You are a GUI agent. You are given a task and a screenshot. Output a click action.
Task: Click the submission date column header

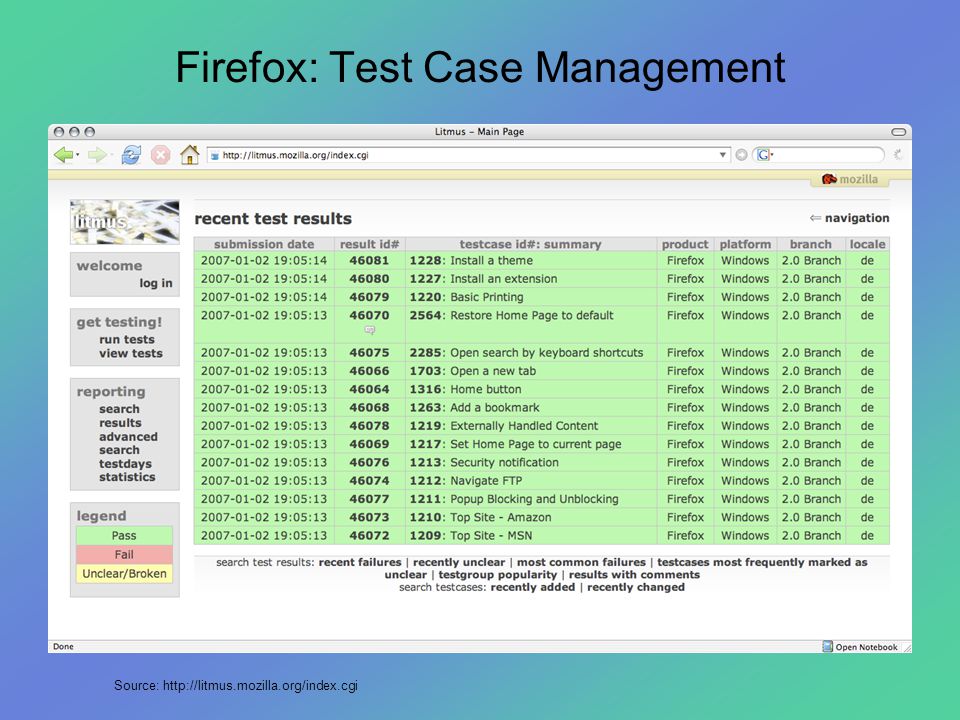click(264, 244)
